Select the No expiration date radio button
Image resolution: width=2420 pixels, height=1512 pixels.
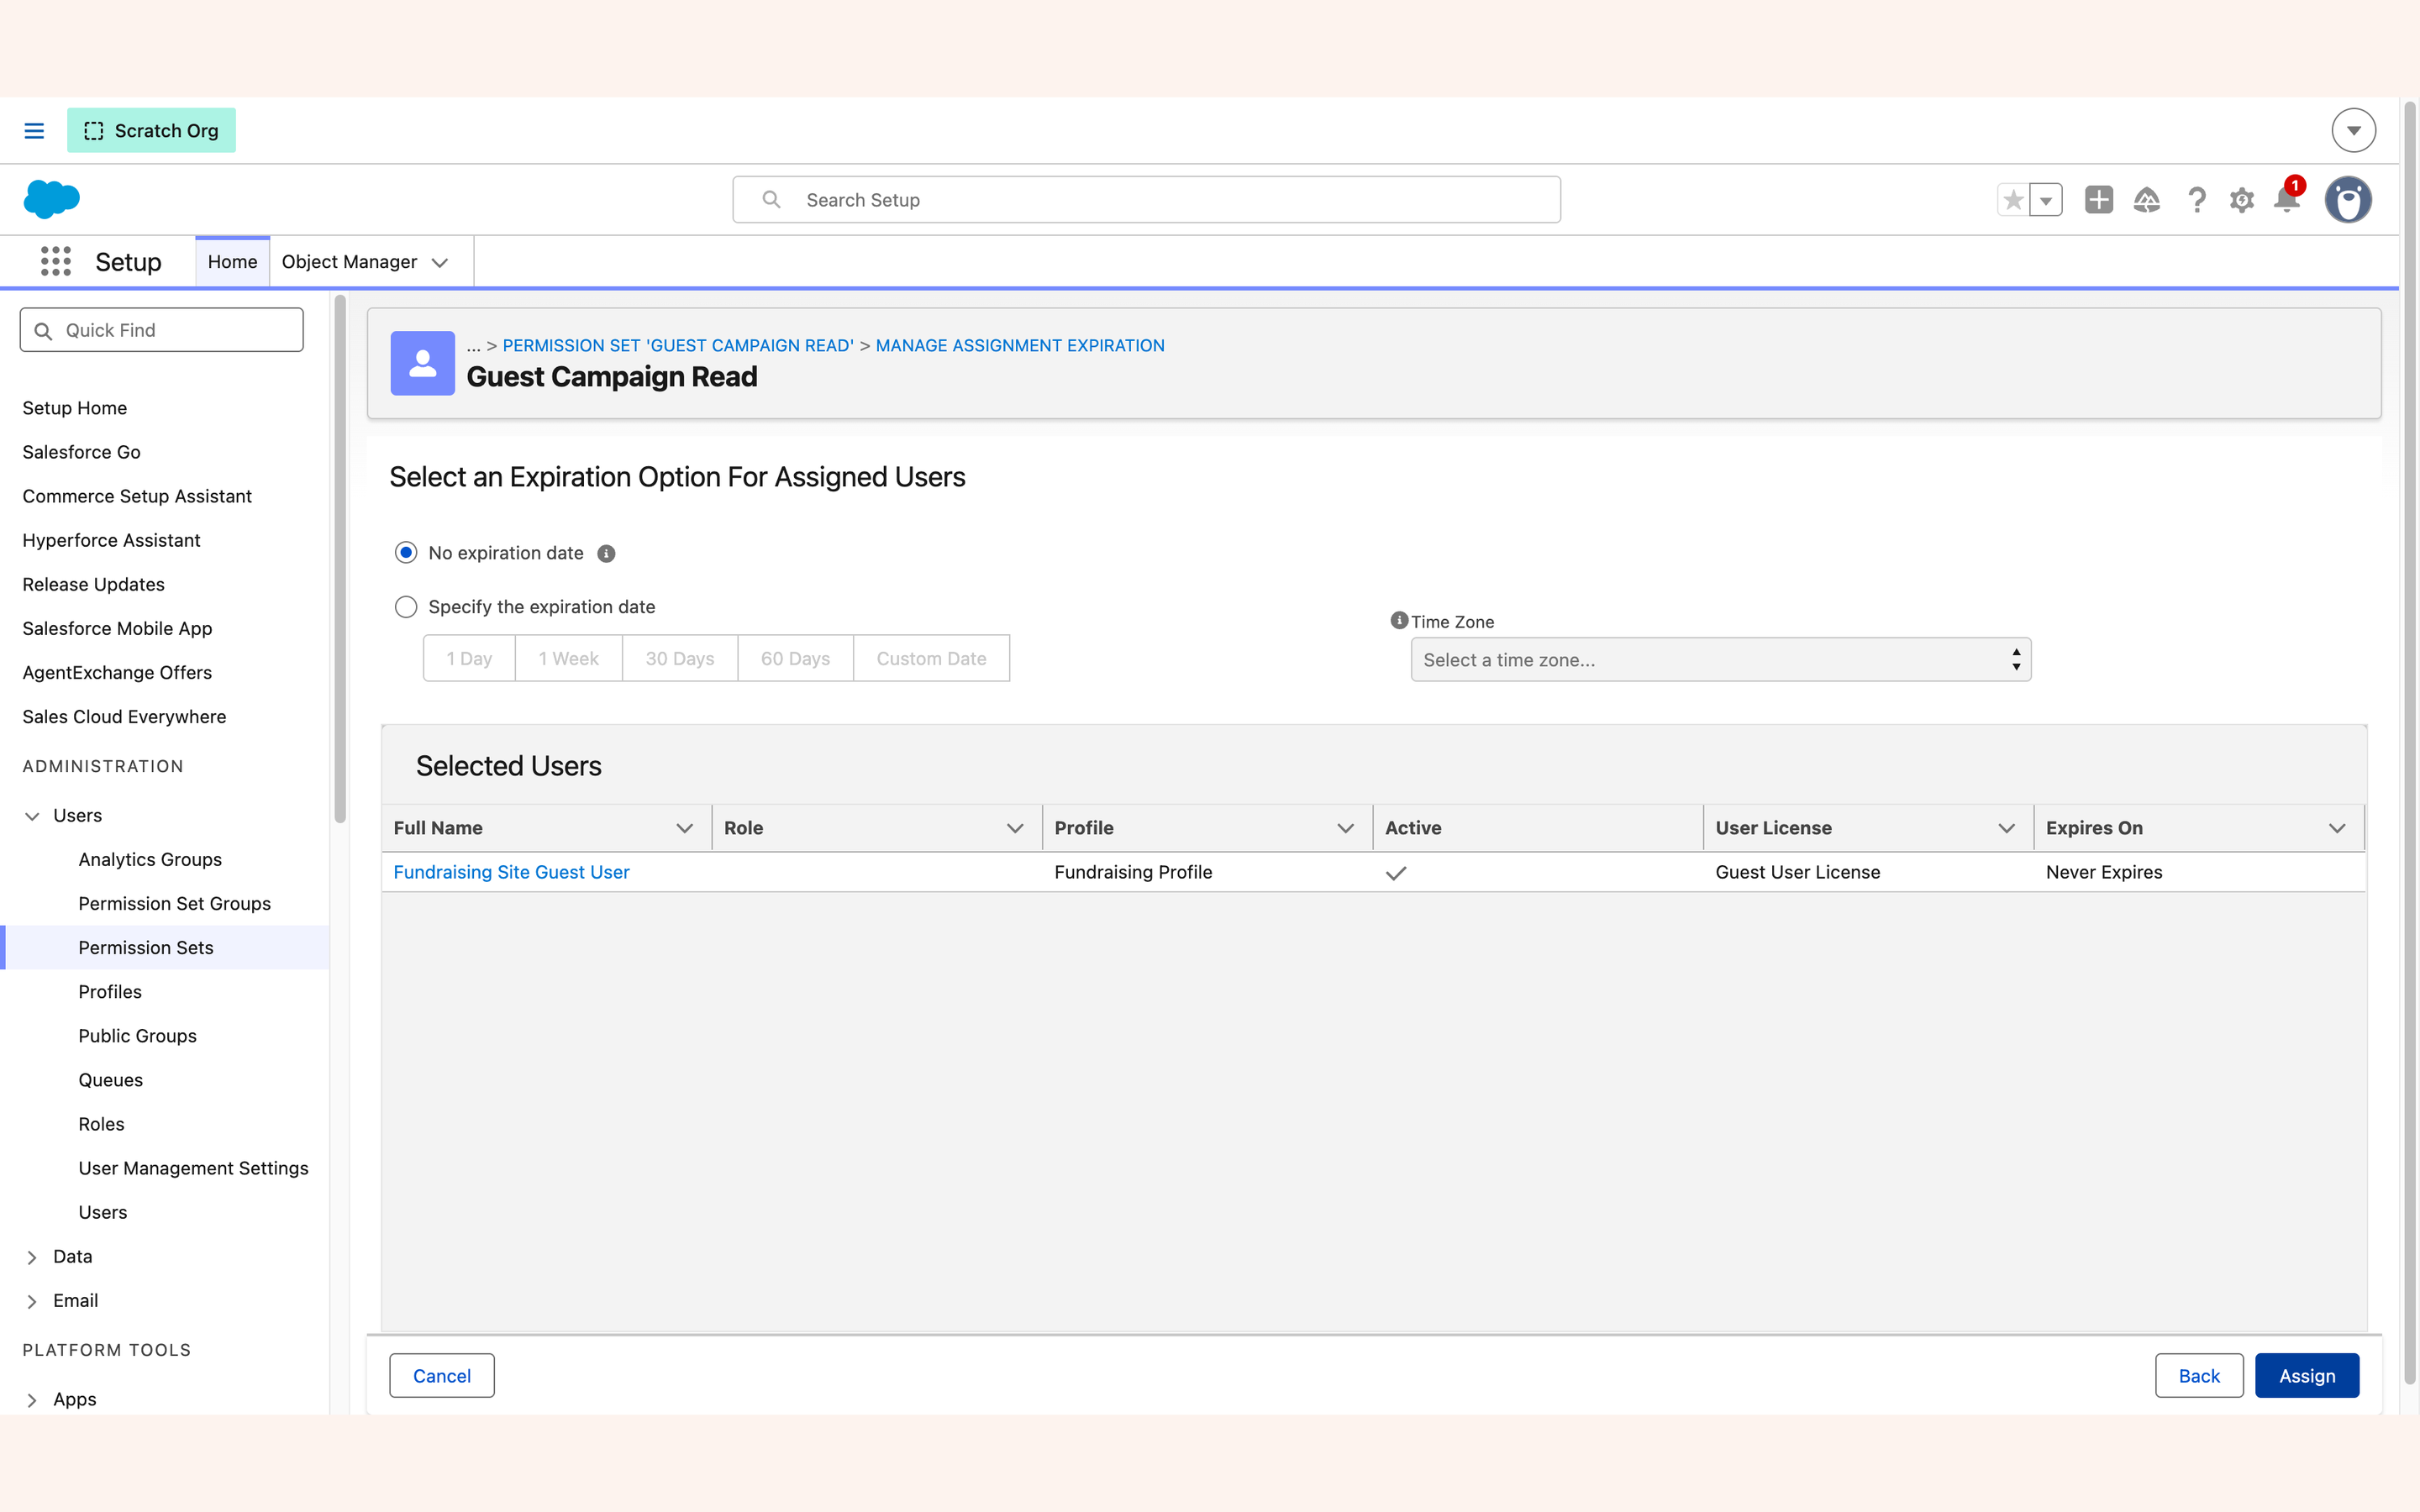pos(406,553)
